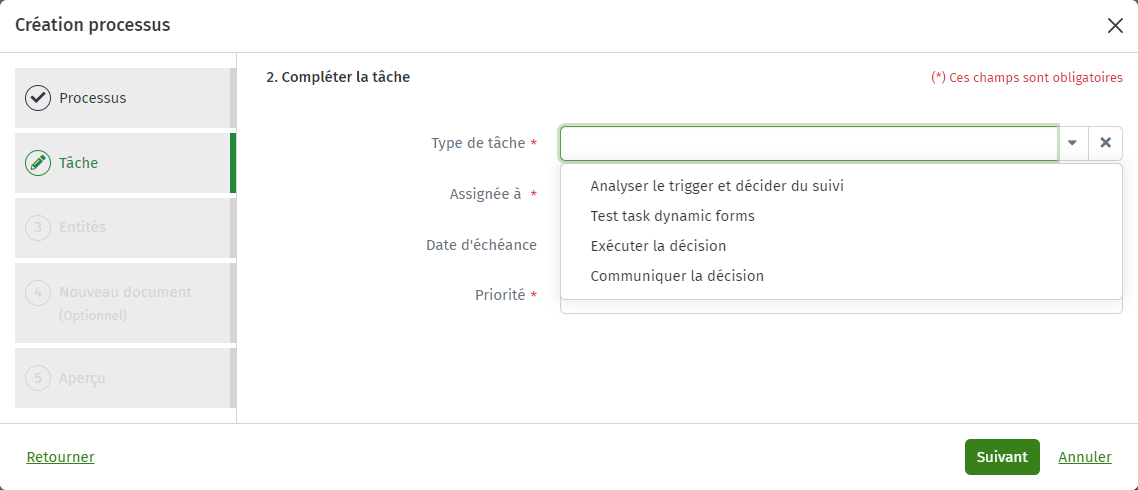Toggle the Type de tâche dropdown arrow
The width and height of the screenshot is (1138, 490).
tap(1073, 143)
